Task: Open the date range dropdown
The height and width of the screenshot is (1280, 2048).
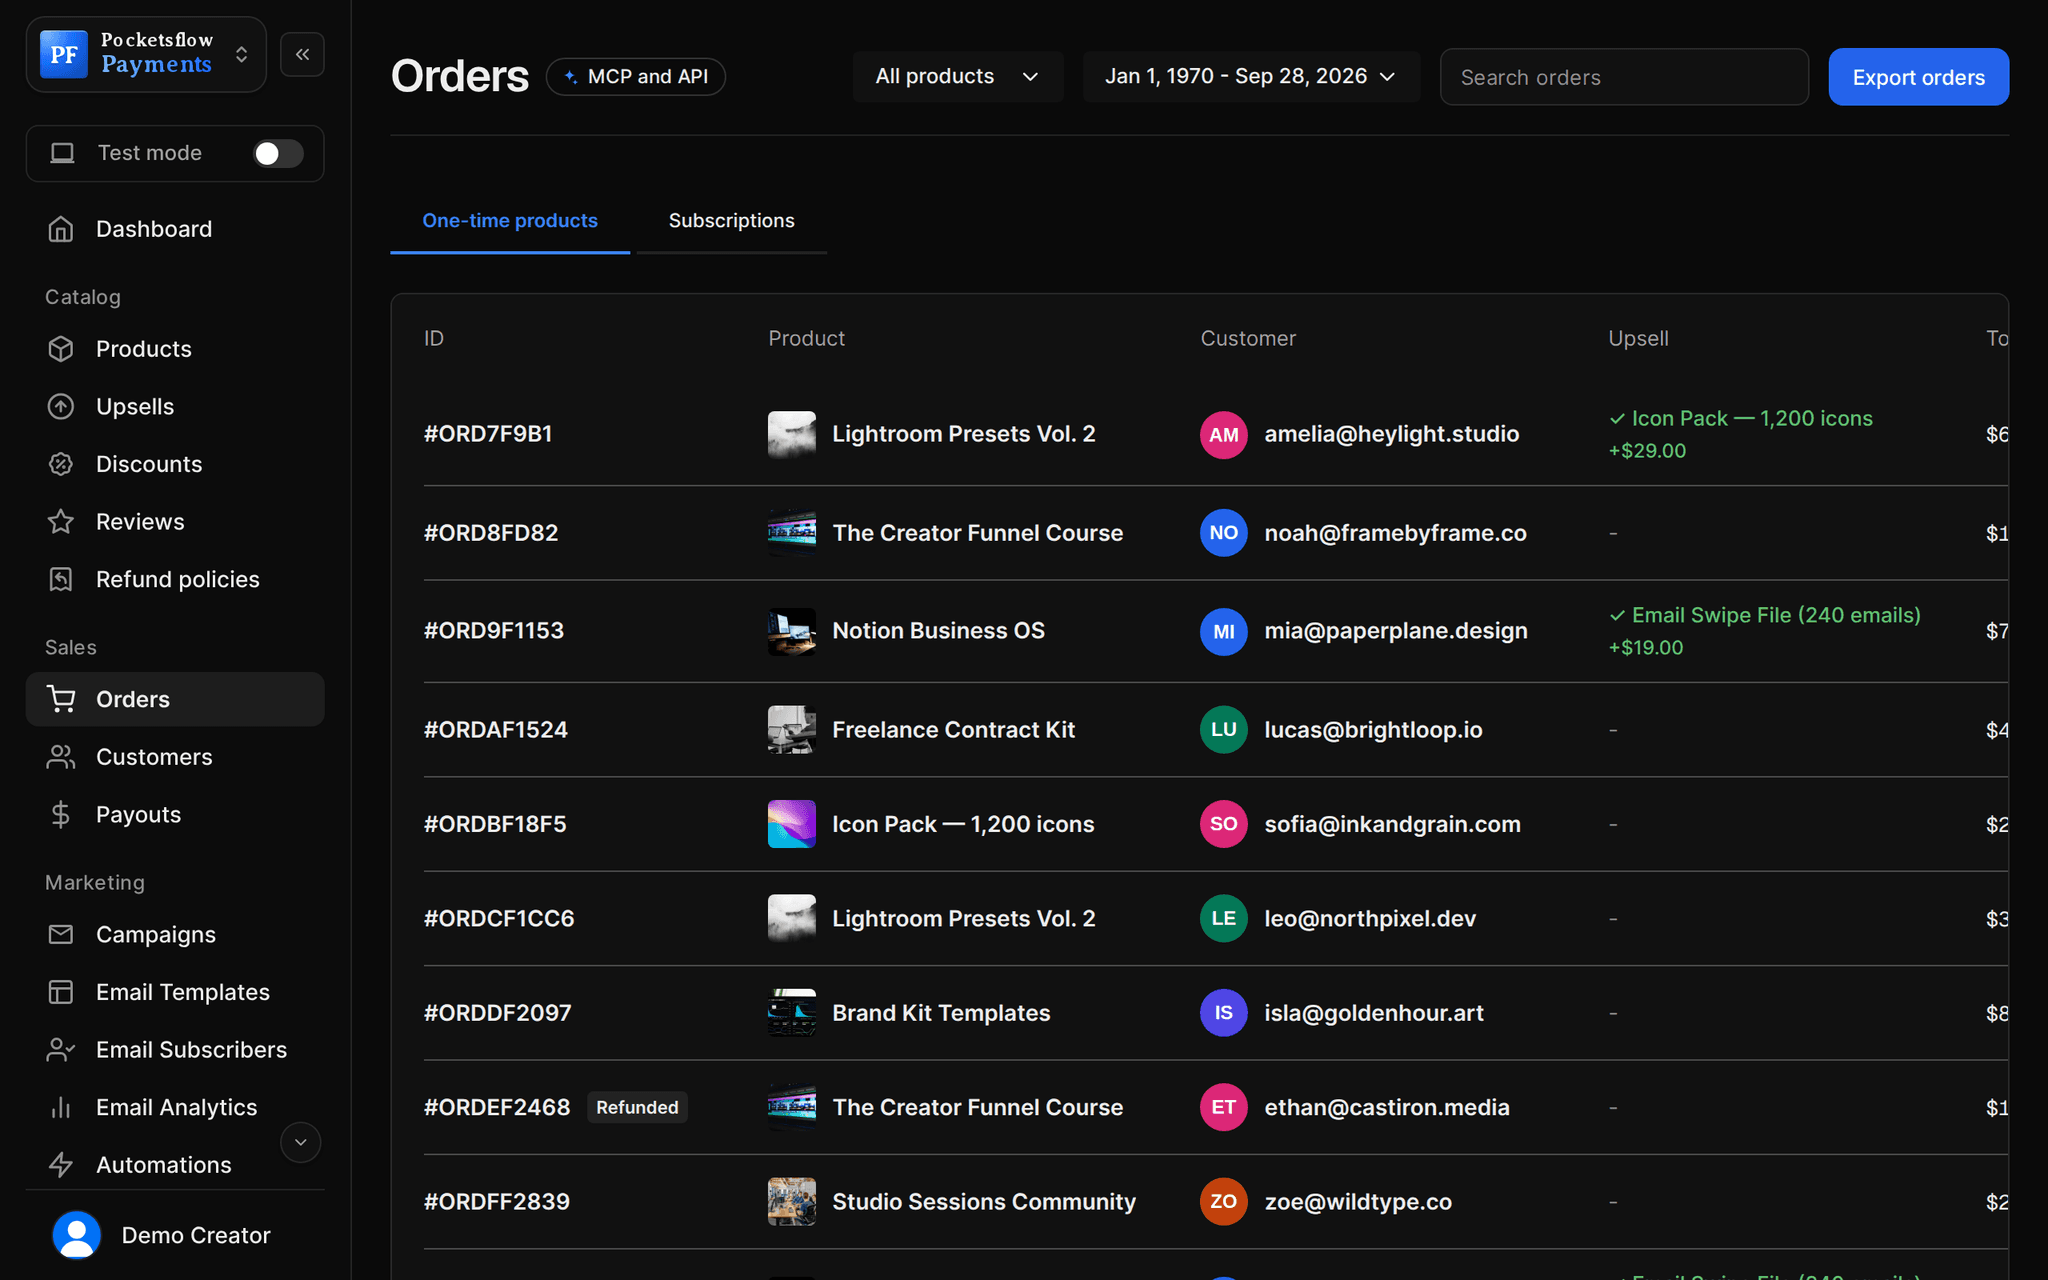Action: coord(1251,76)
